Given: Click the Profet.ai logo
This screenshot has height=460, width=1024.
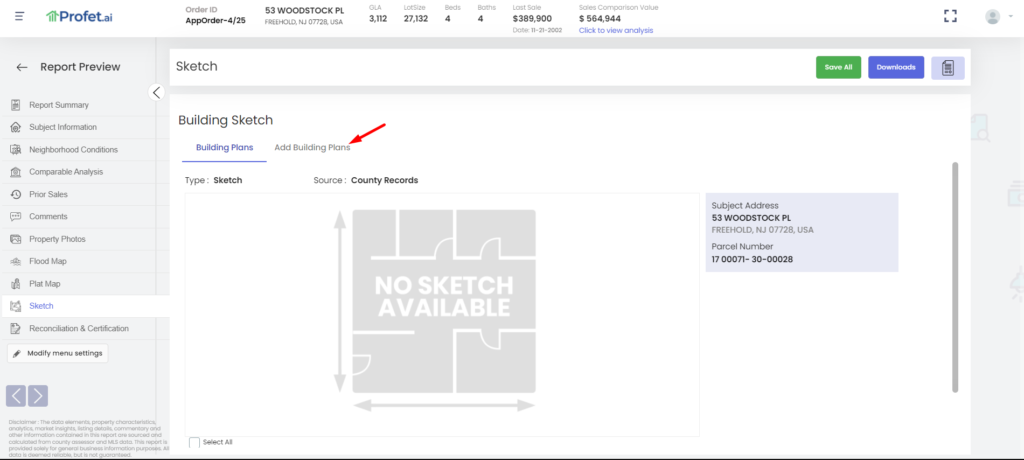Looking at the screenshot, I should point(80,16).
